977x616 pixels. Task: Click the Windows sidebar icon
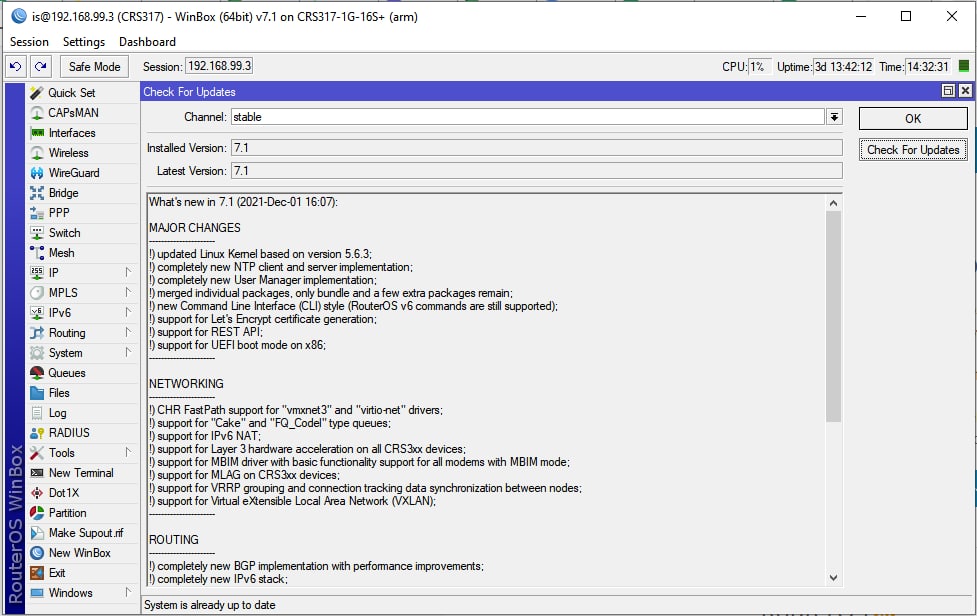tap(37, 593)
